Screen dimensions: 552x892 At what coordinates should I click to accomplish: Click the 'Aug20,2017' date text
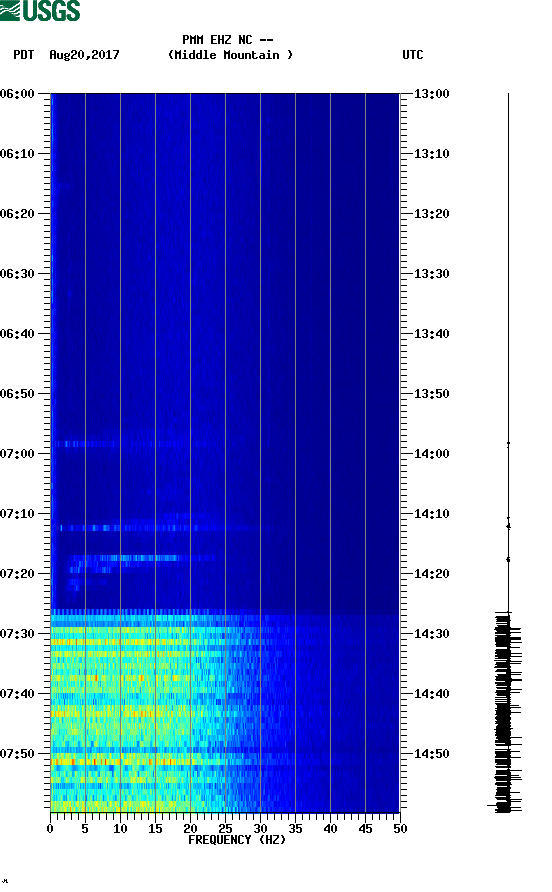tap(84, 55)
